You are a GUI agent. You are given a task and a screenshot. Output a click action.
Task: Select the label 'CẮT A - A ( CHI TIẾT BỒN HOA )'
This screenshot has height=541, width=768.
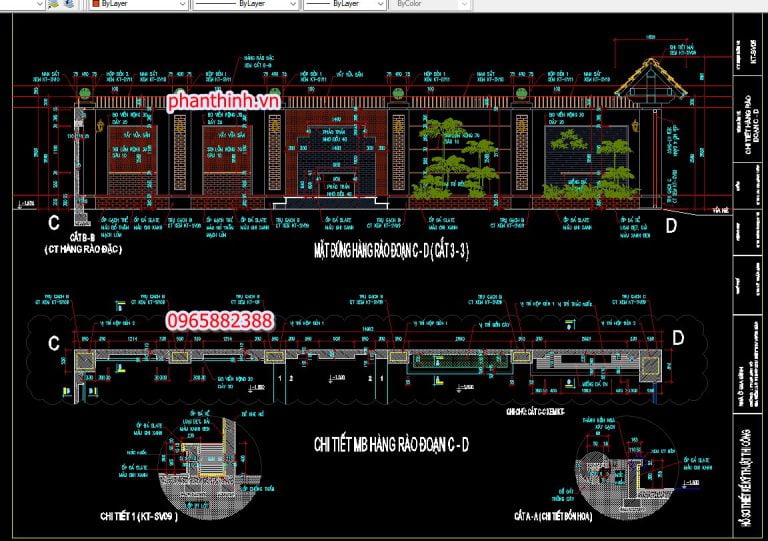coord(553,516)
